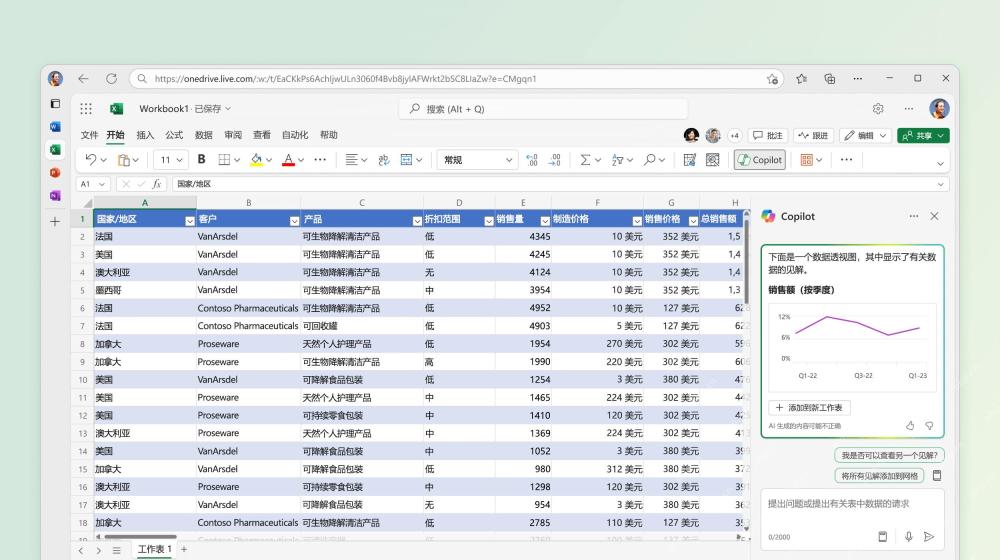Click the Copilot button in ribbon
Image resolution: width=1000 pixels, height=560 pixels.
click(x=760, y=160)
